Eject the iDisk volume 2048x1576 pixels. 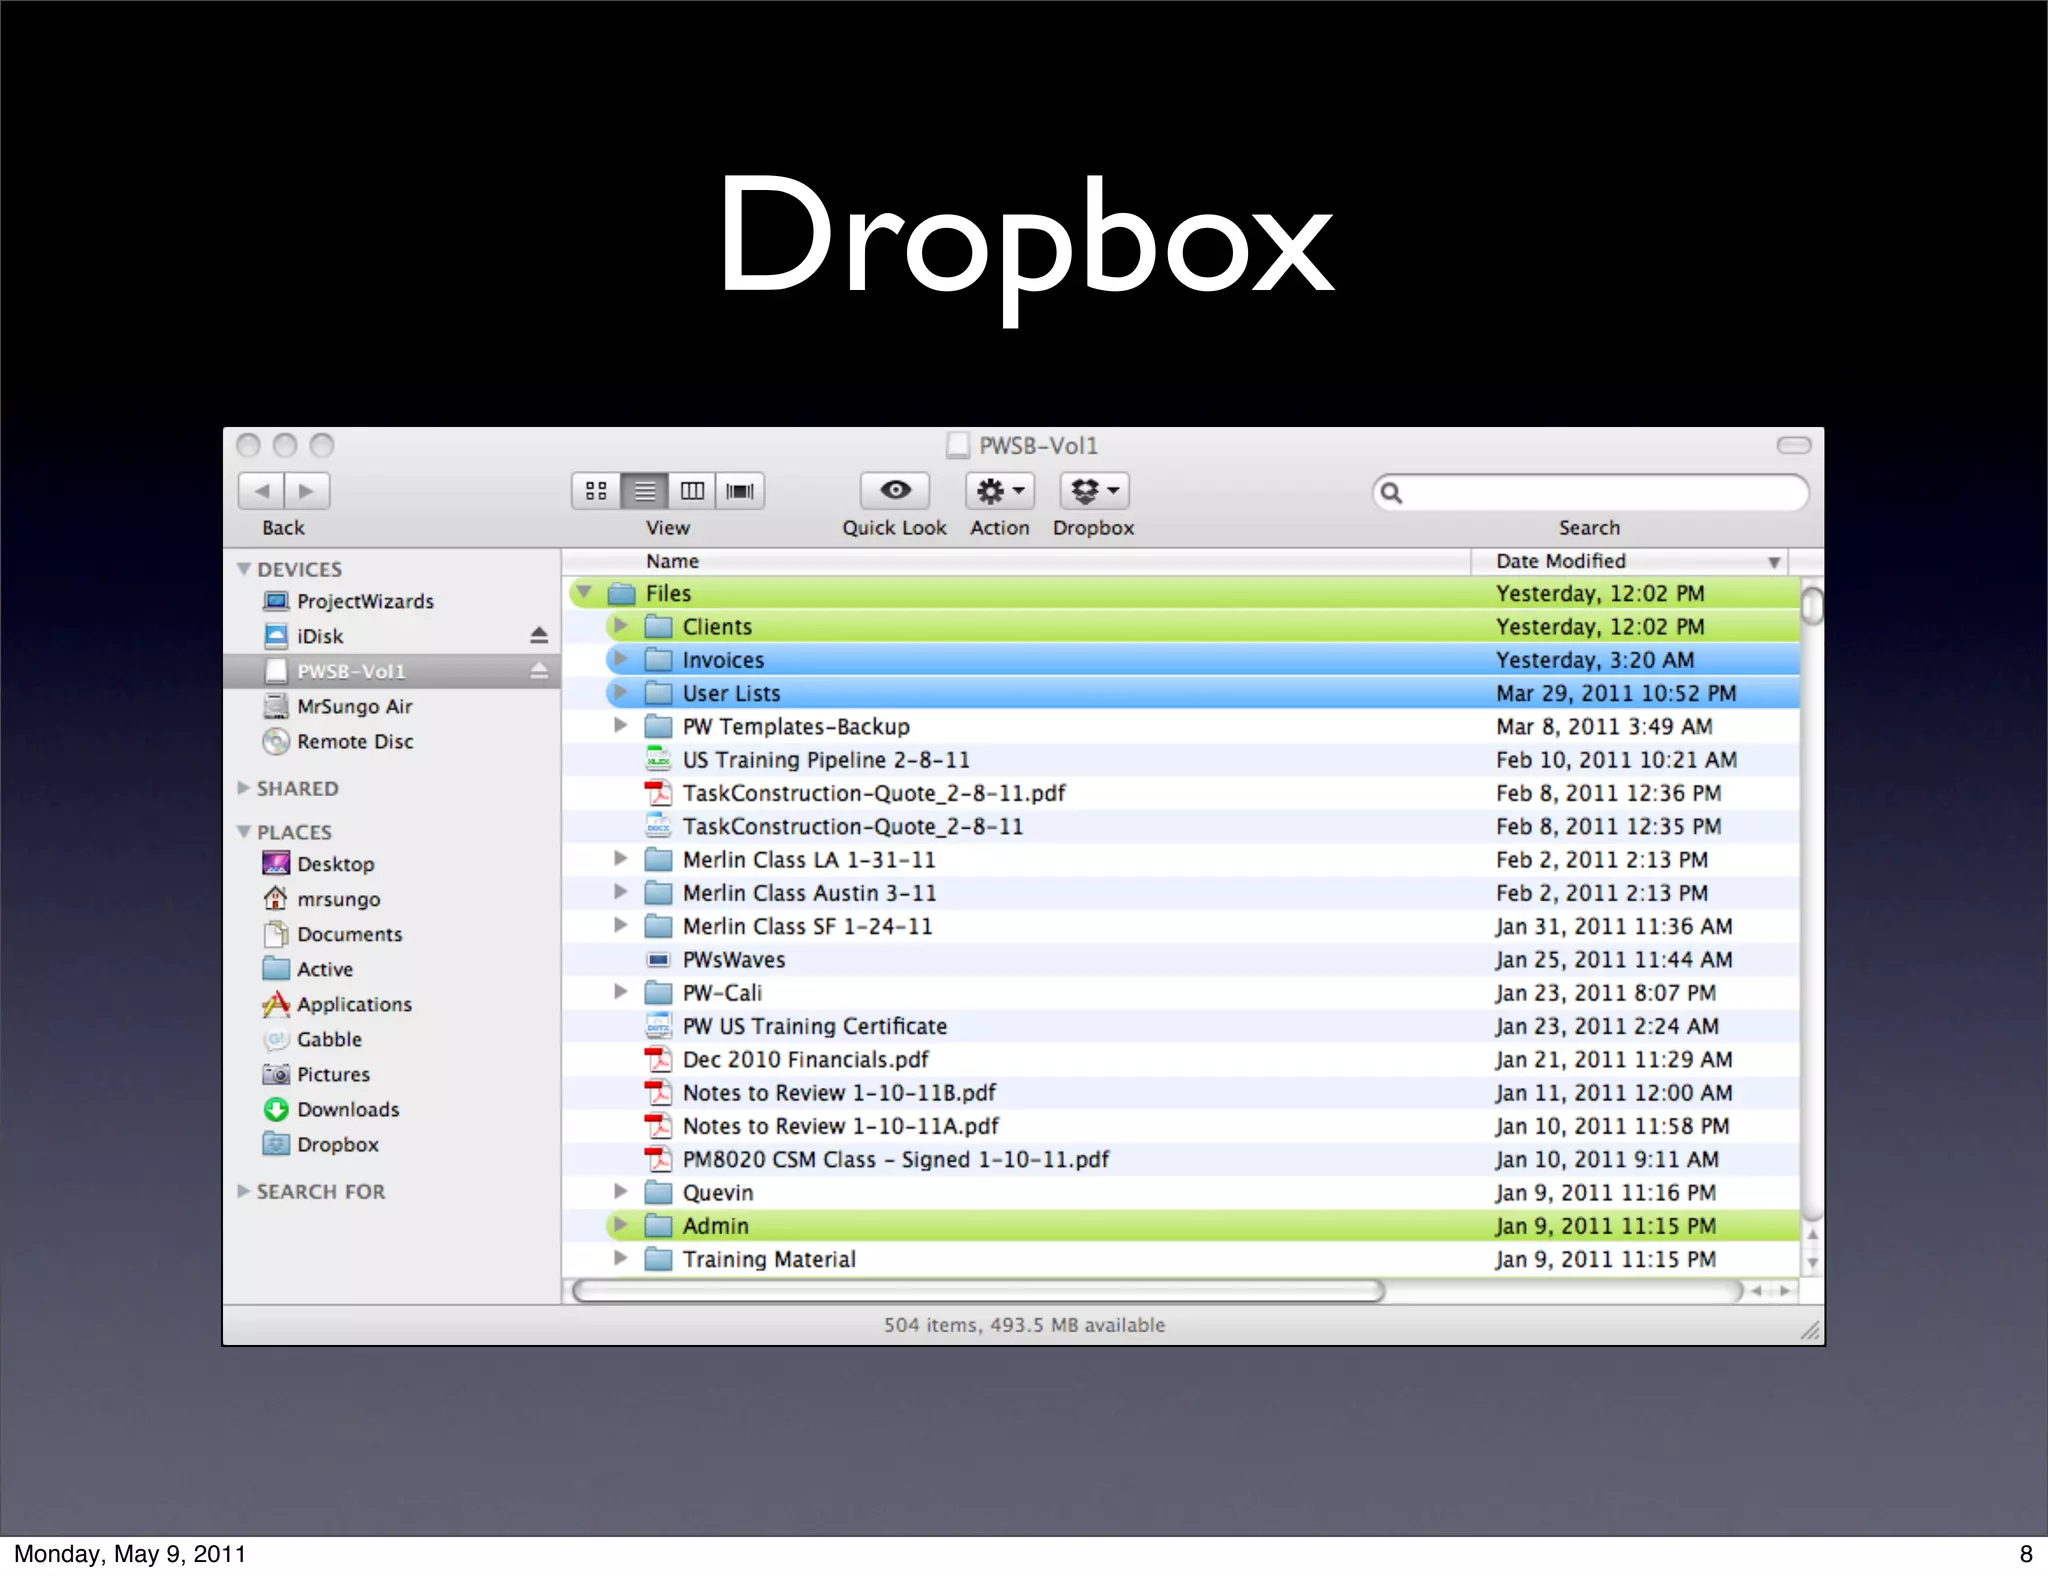(539, 636)
